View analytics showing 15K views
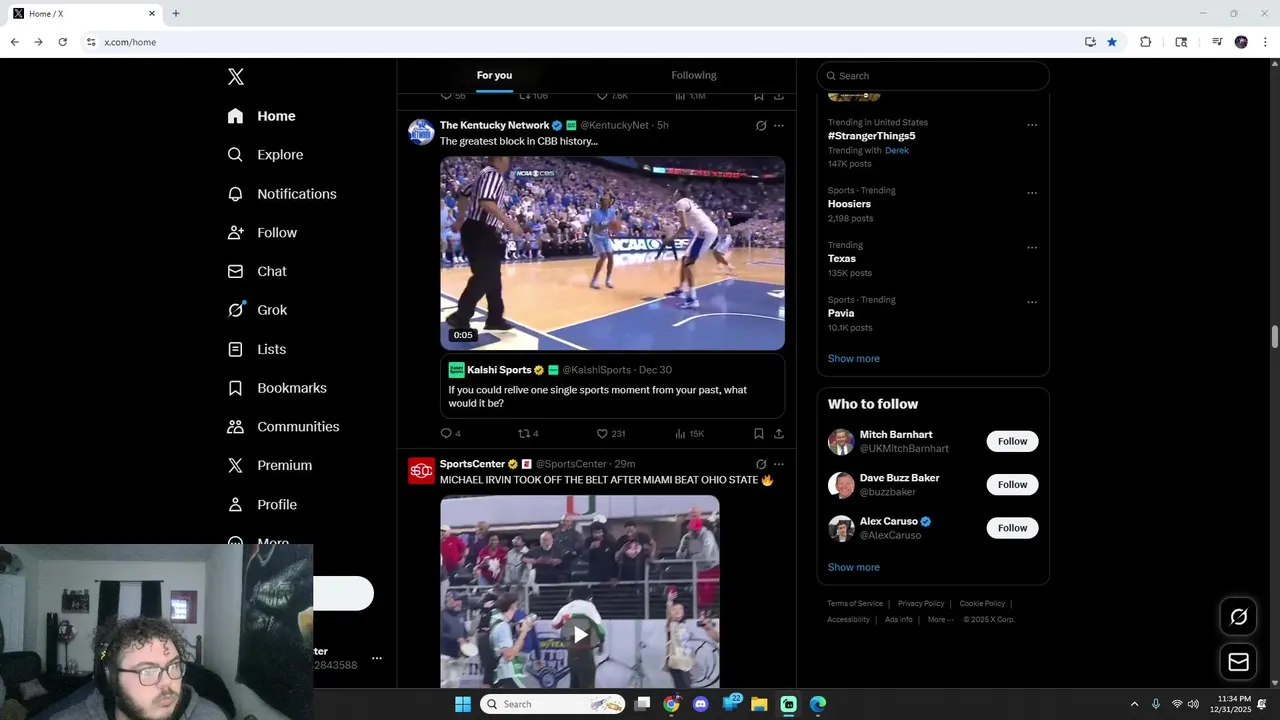Screen dimensions: 1280x720 click(689, 433)
